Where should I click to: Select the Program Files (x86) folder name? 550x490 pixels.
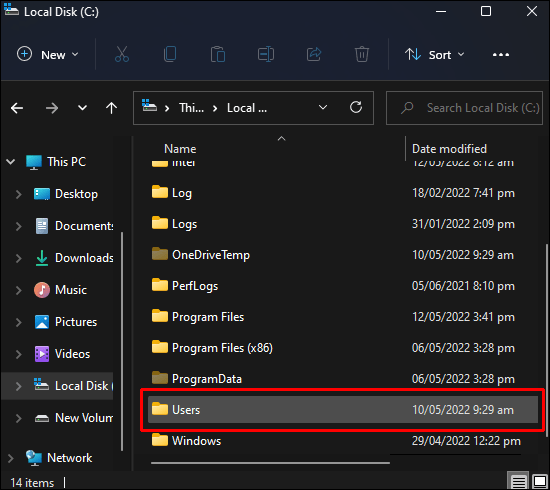(x=222, y=348)
